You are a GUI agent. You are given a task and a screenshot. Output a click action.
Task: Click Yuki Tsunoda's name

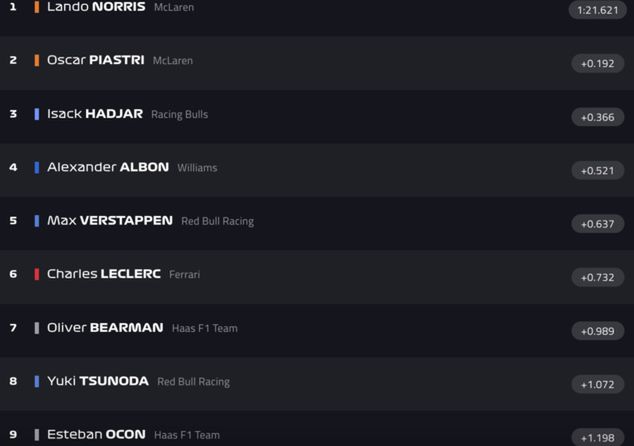click(98, 381)
